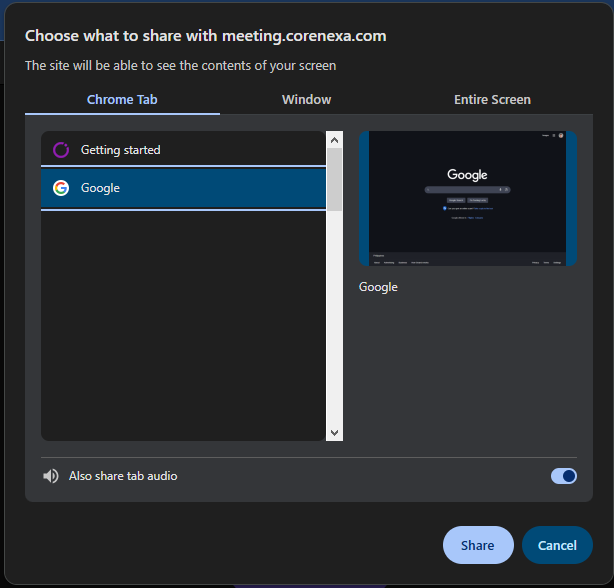This screenshot has height=588, width=614.
Task: Click empty area of the tab list
Action: click(x=183, y=330)
